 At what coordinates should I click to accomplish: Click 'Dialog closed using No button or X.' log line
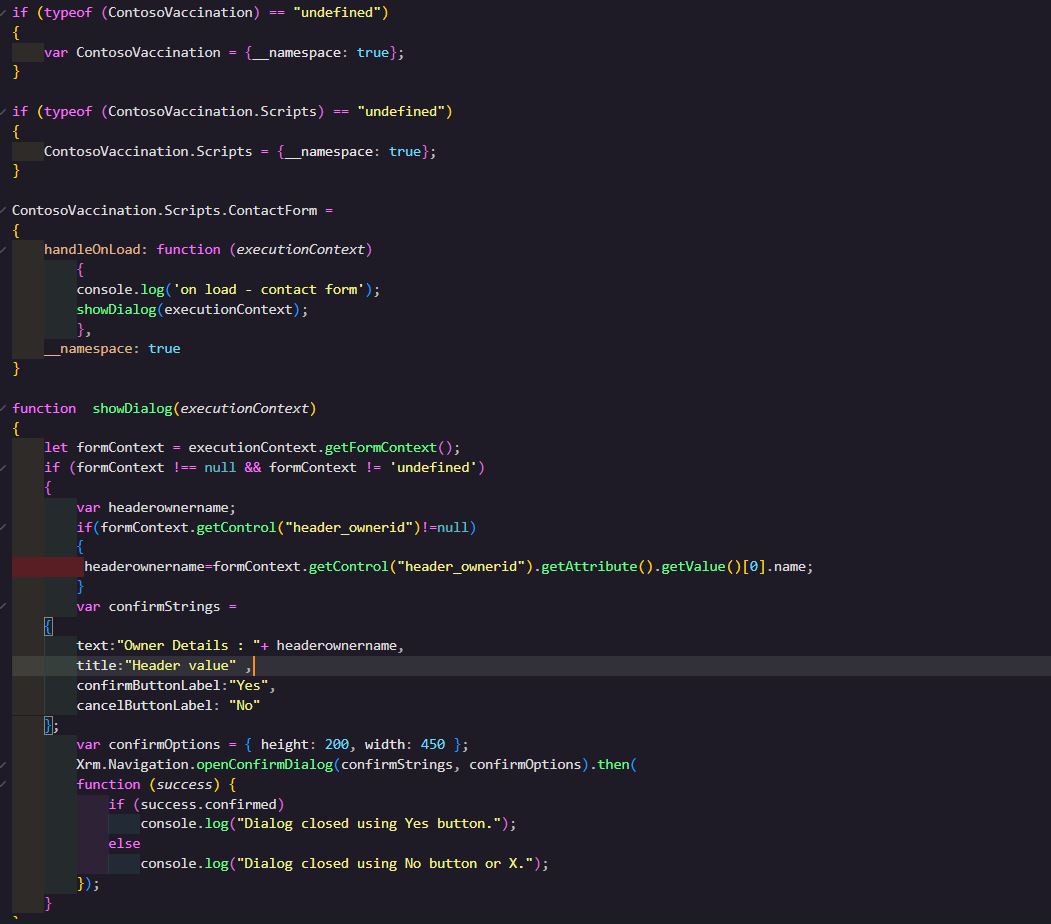click(x=345, y=864)
